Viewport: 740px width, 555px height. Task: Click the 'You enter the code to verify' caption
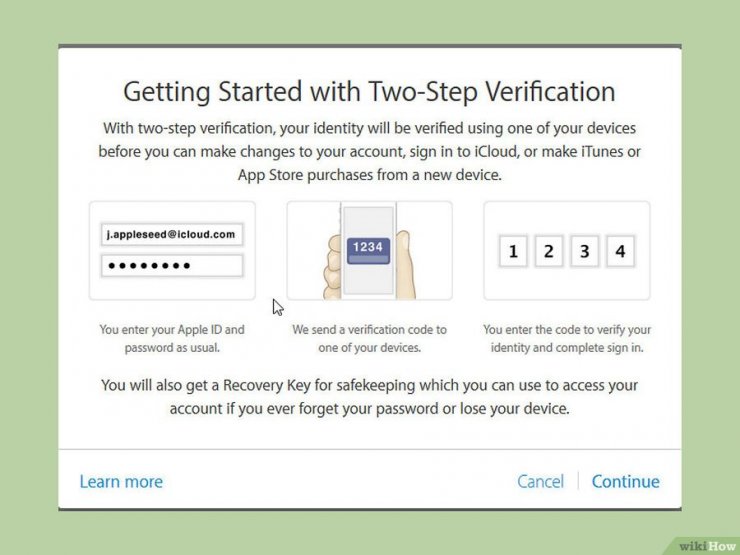click(567, 338)
